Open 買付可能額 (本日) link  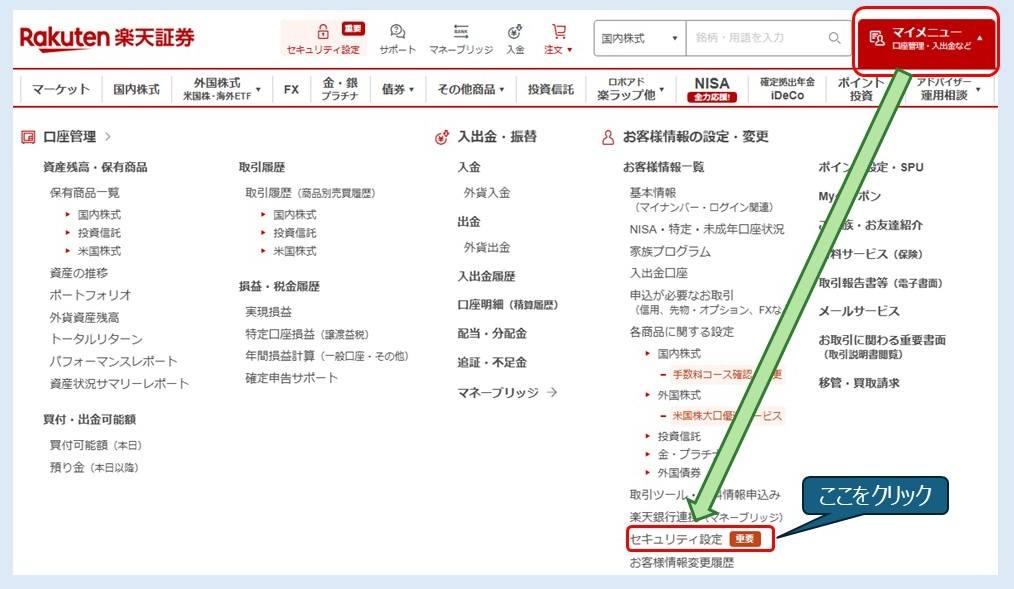96,445
